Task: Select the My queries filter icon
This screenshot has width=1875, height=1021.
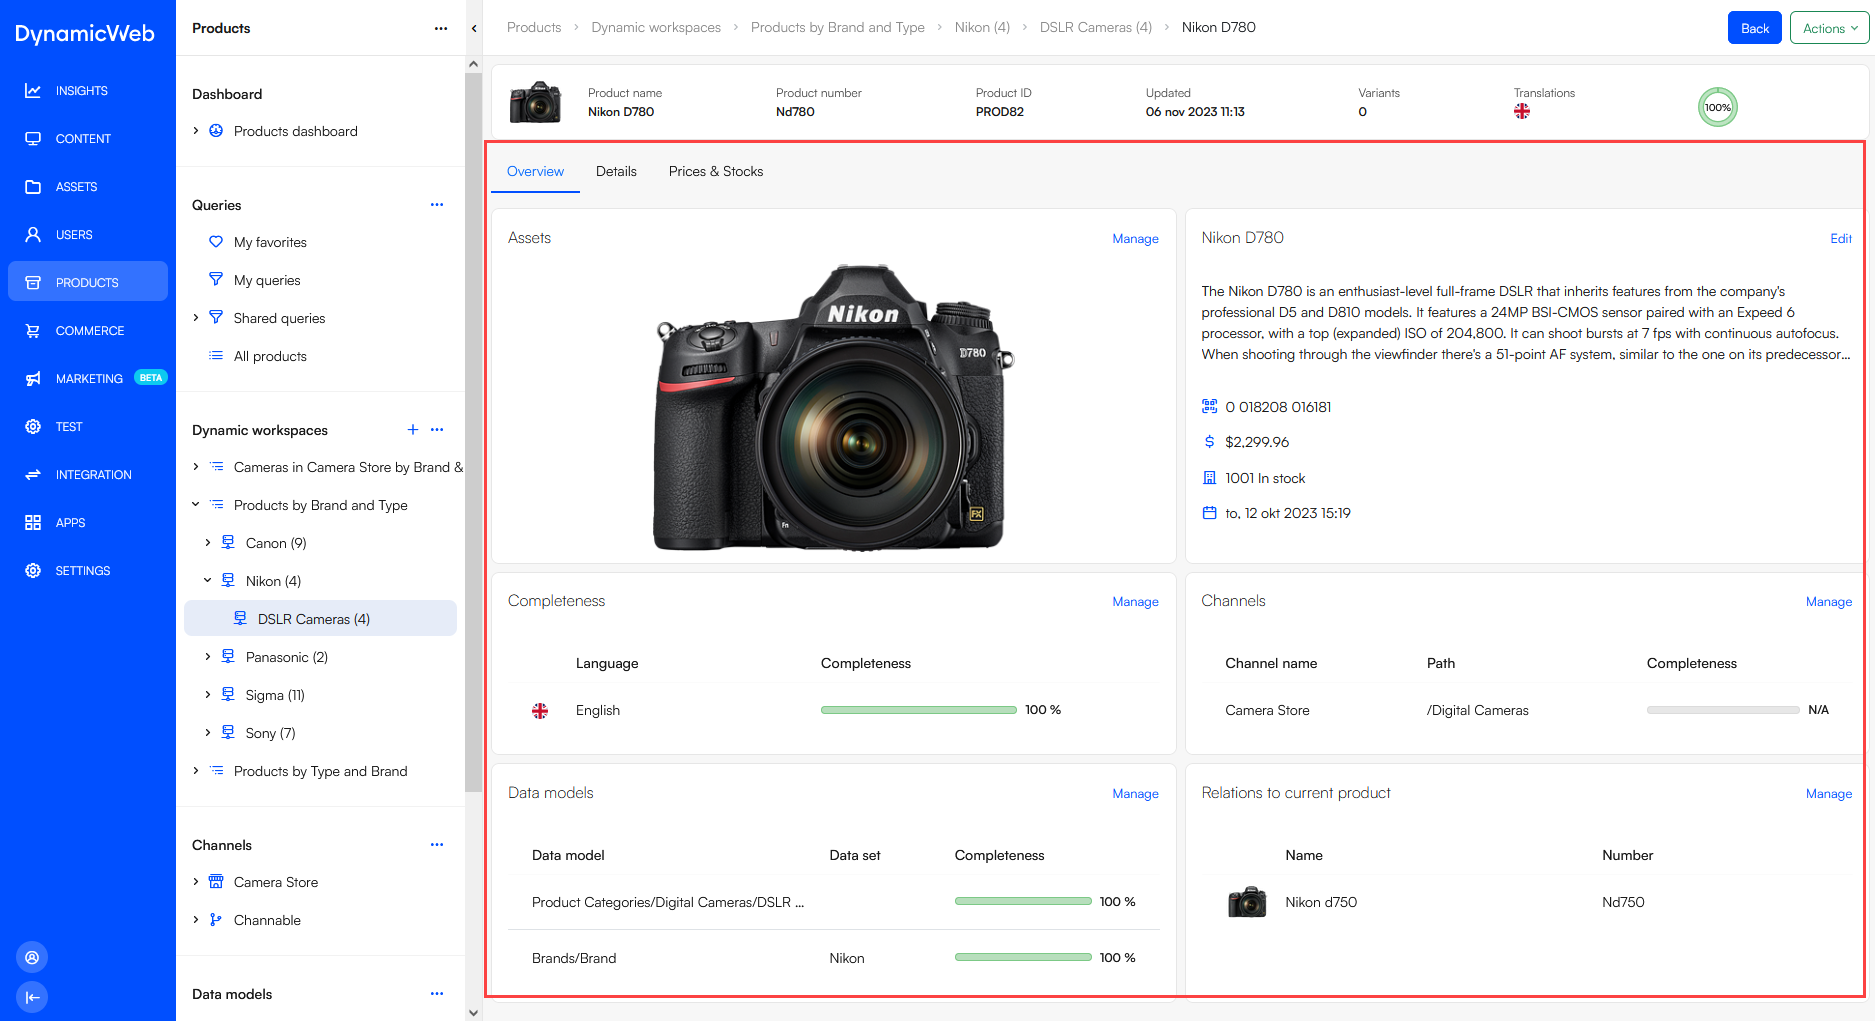Action: pos(216,280)
